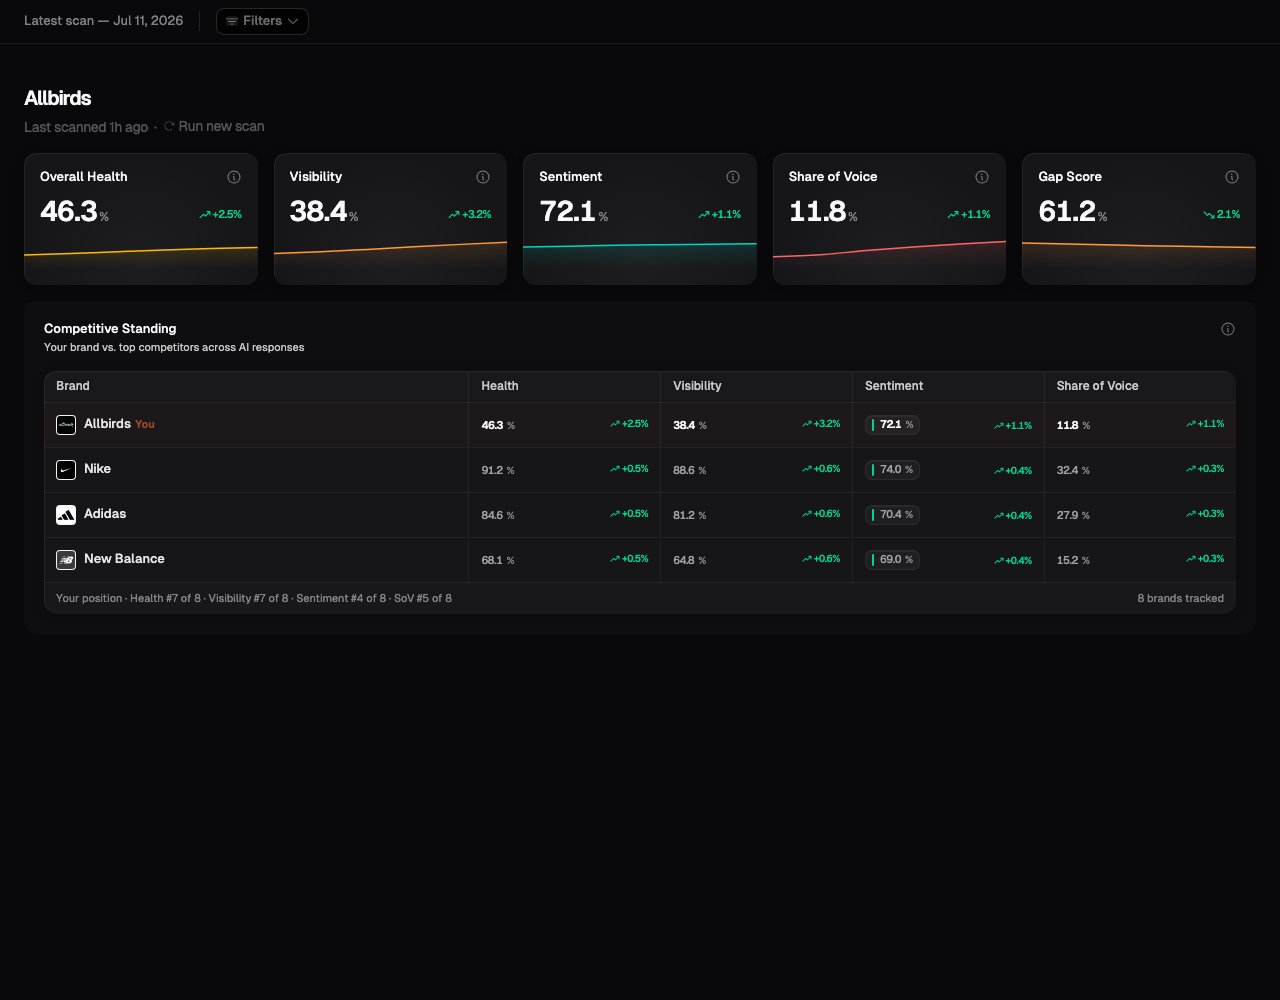Click New Balance visibility value 64.8%
This screenshot has width=1280, height=1000.
[x=690, y=560]
